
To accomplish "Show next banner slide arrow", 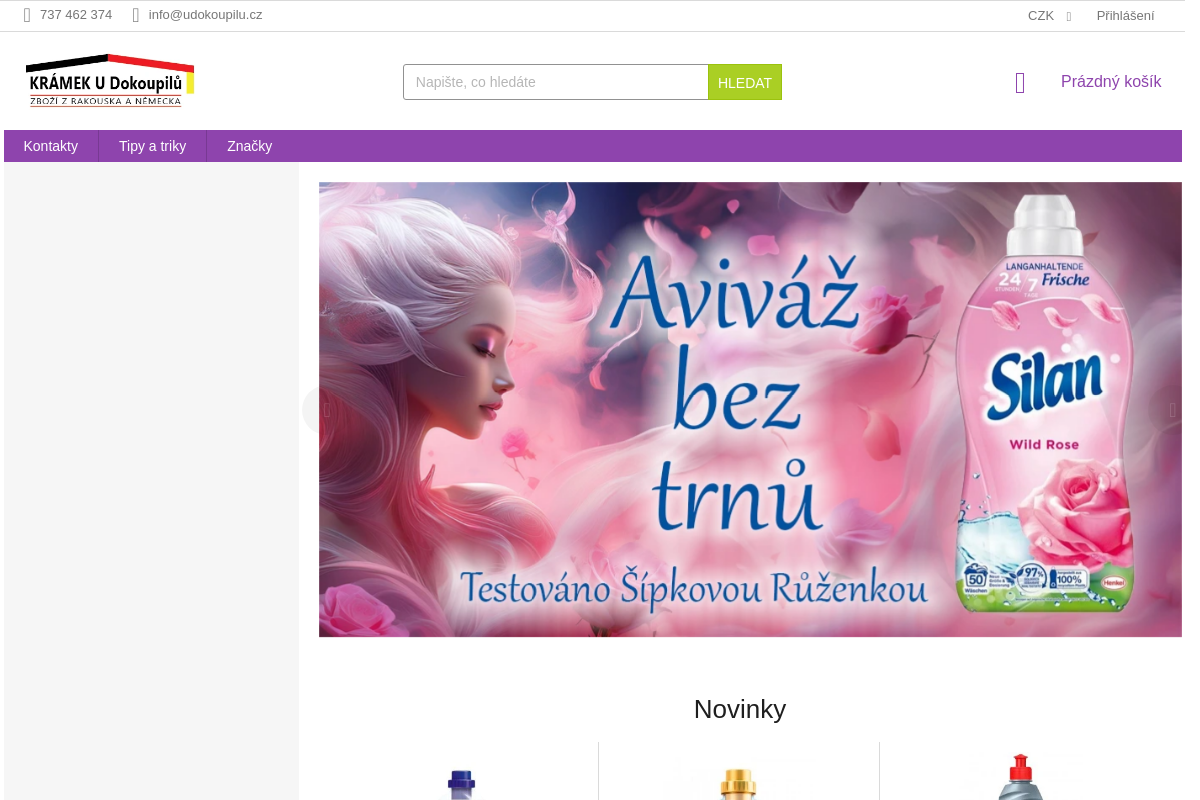I will (x=1172, y=410).
